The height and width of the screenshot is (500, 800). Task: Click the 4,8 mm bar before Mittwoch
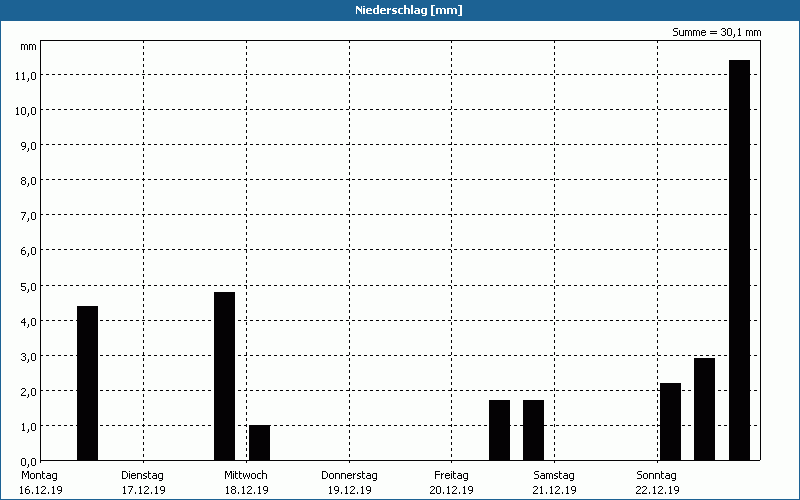coord(224,376)
